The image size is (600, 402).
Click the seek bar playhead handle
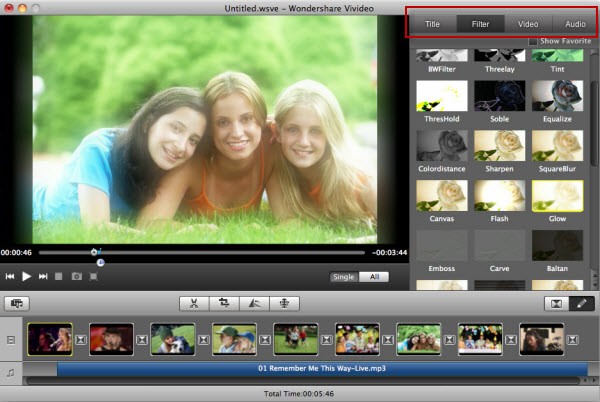(x=94, y=252)
